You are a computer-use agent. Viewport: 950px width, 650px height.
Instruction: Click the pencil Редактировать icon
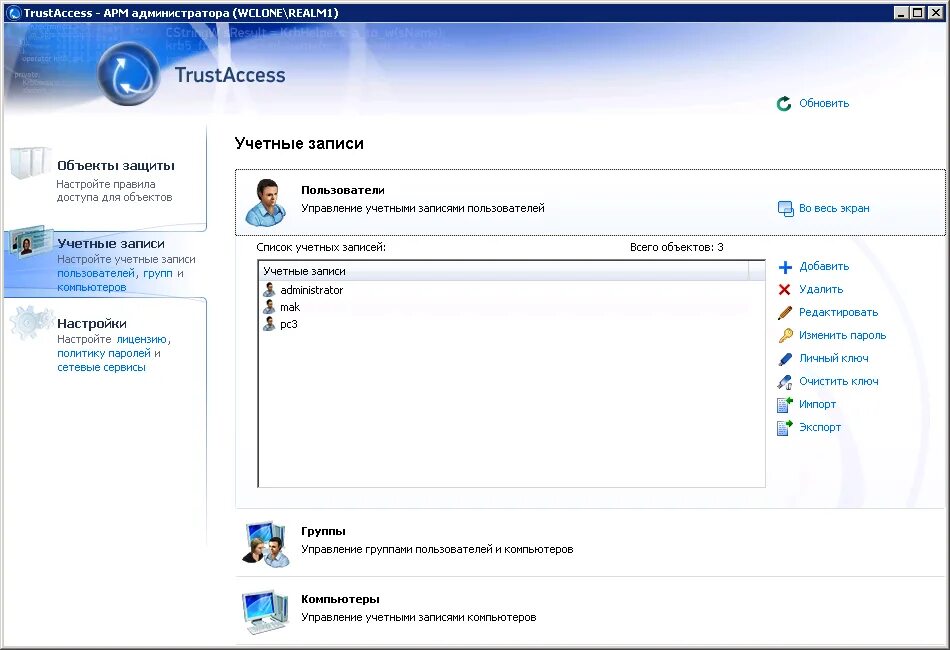pos(785,313)
